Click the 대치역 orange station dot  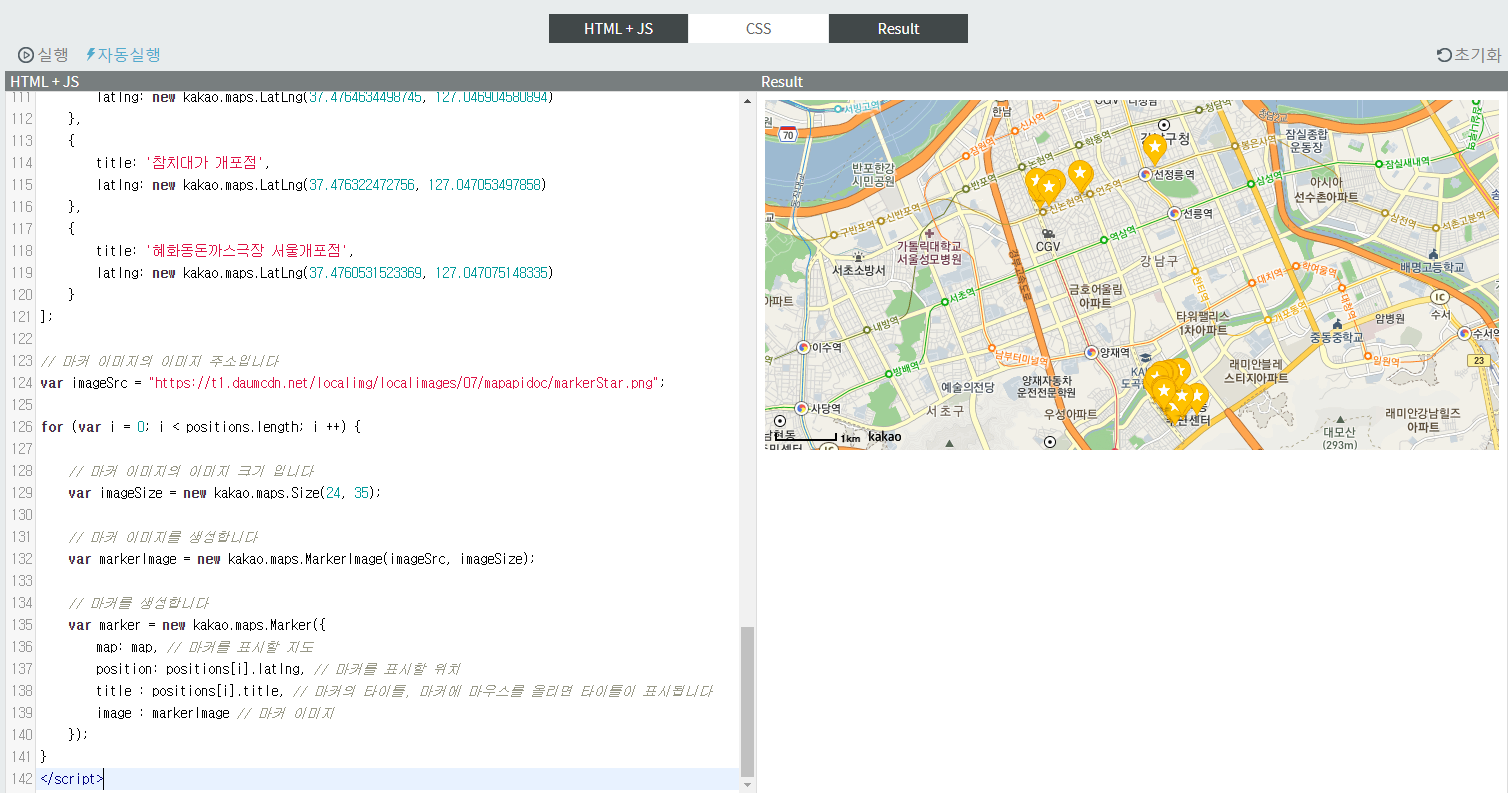[1252, 283]
